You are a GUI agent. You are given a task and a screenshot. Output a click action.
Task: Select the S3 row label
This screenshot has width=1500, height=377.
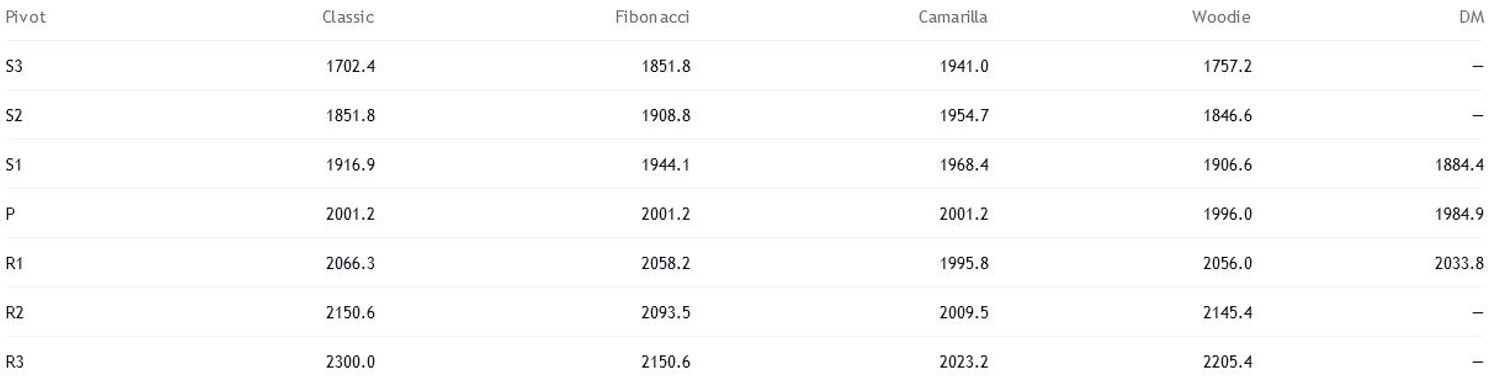(x=14, y=66)
